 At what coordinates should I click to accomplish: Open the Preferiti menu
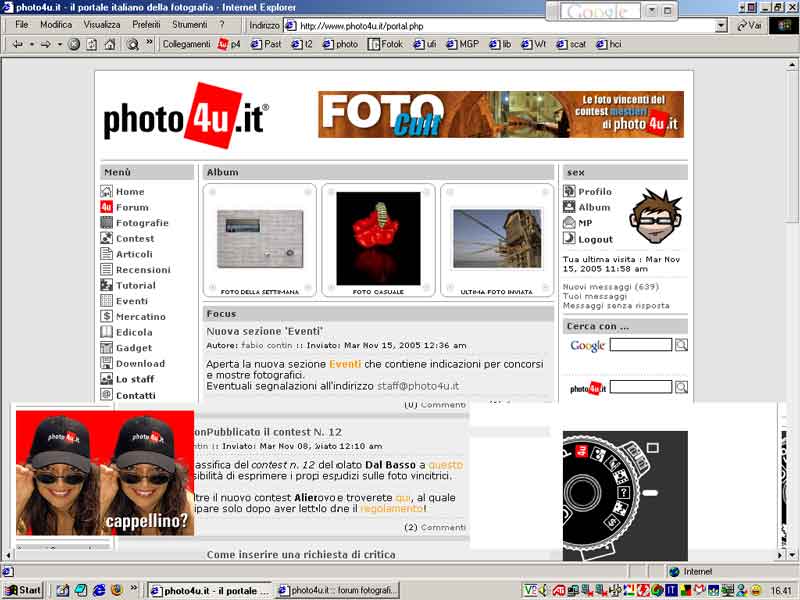pyautogui.click(x=146, y=25)
